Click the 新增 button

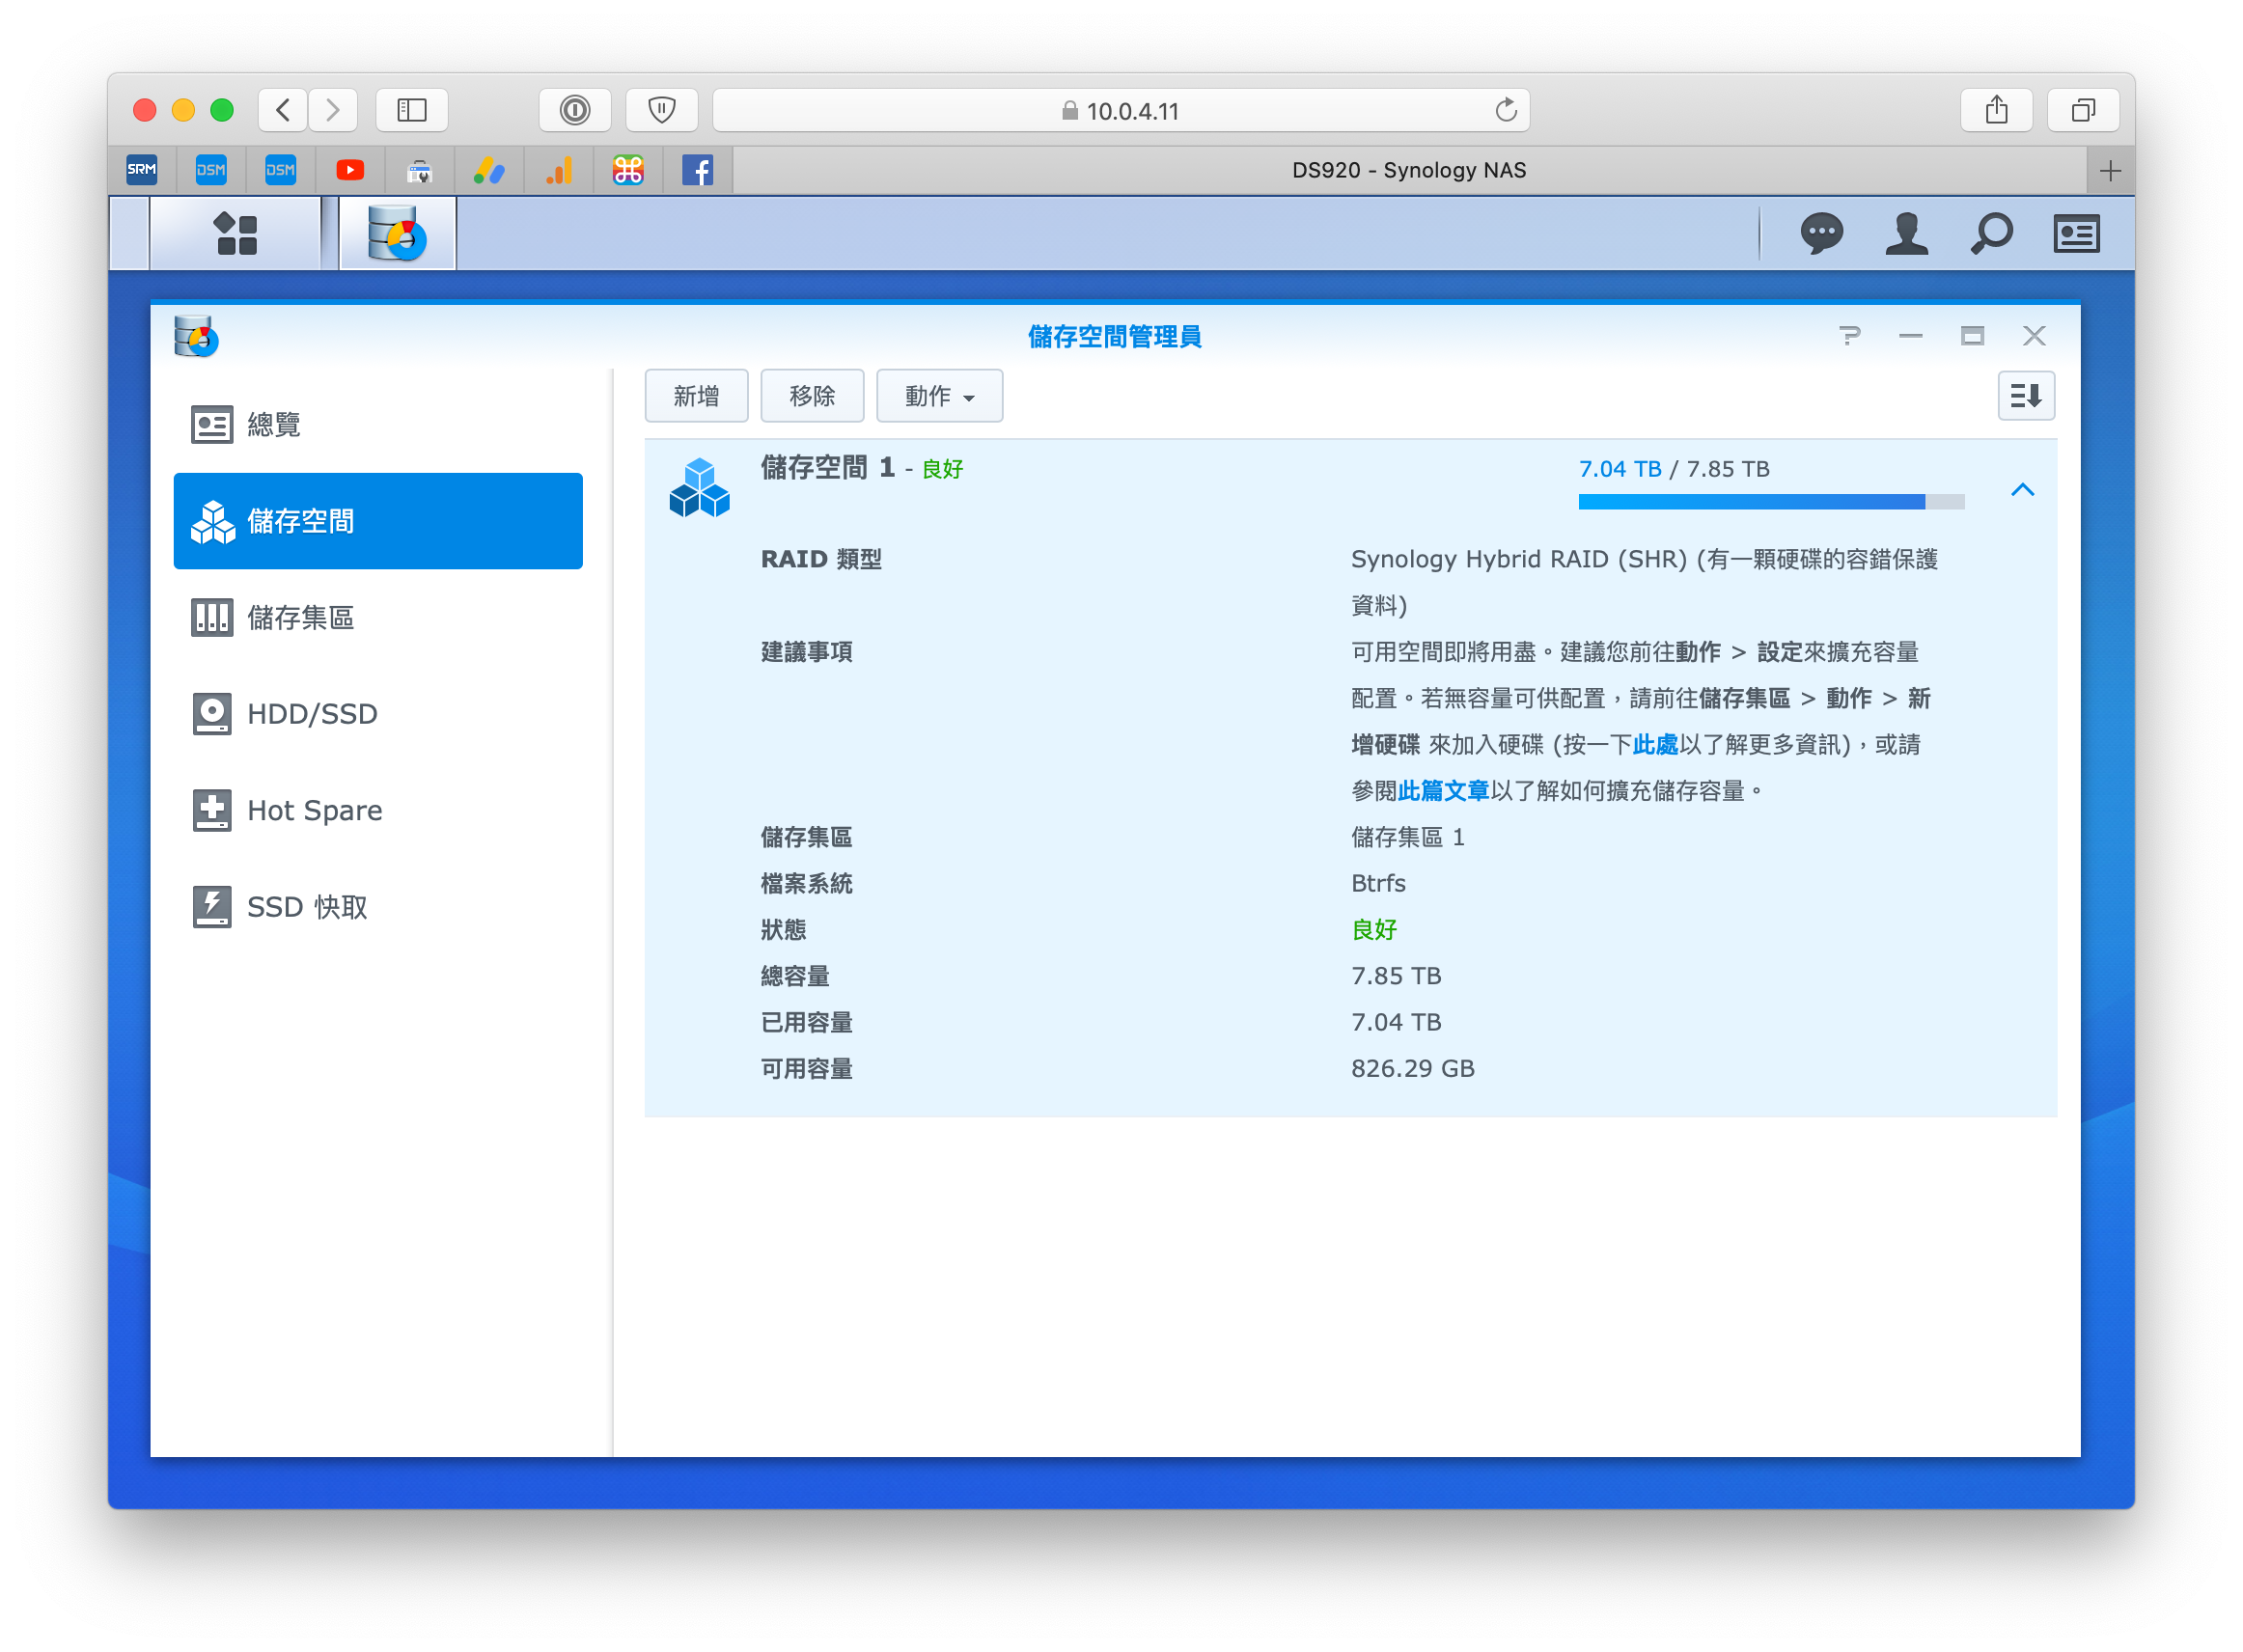[x=696, y=396]
